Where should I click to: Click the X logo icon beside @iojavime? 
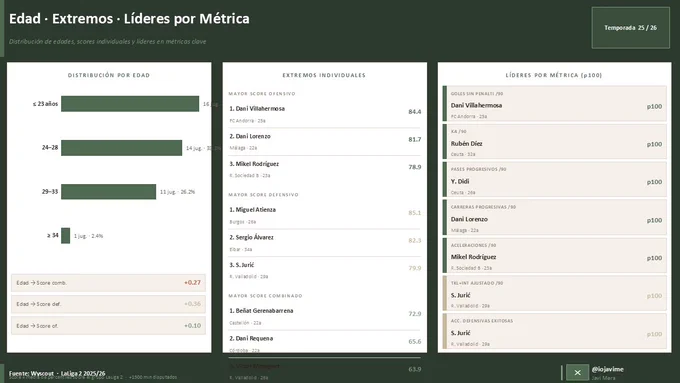point(577,373)
